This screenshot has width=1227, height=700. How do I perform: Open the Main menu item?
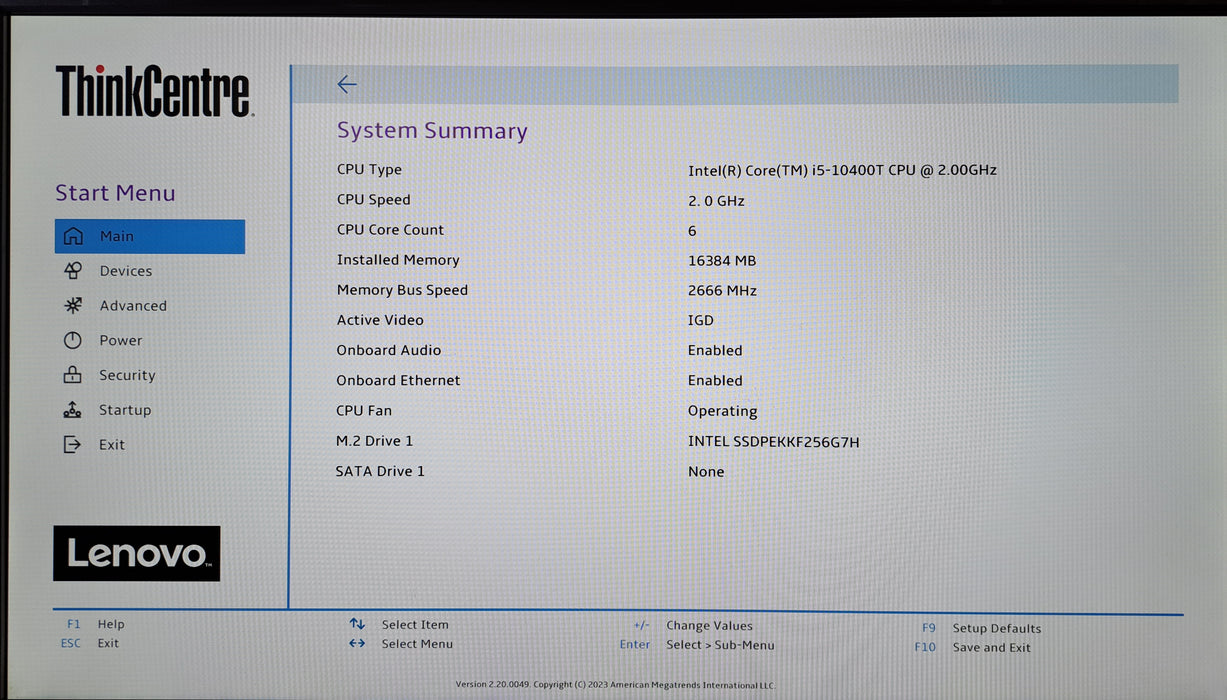pos(150,236)
